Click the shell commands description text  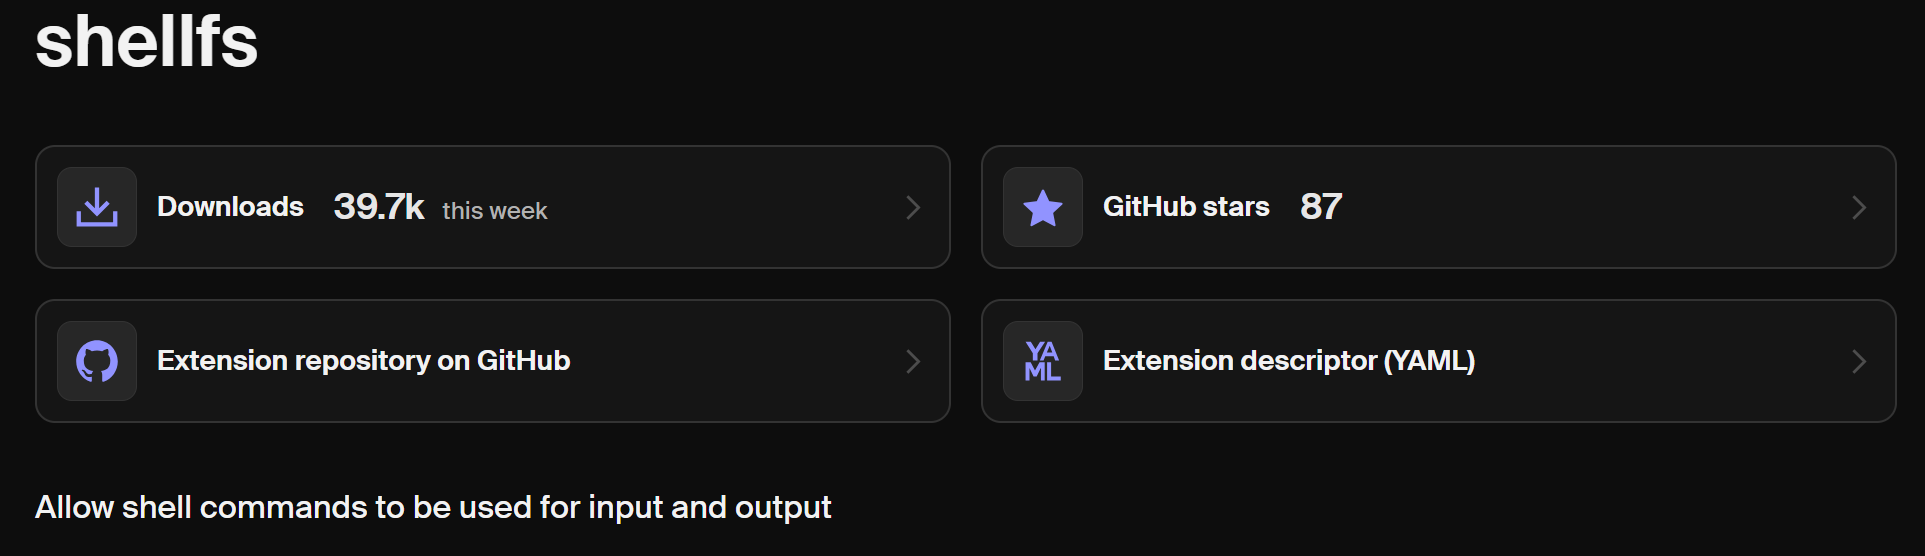433,507
